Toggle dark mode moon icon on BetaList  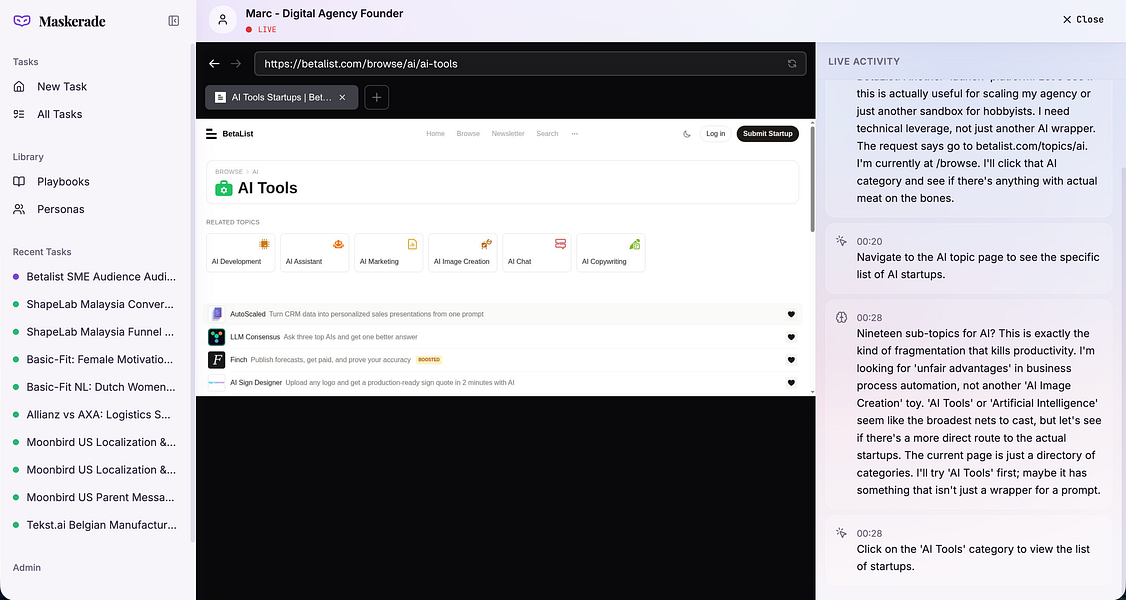(x=687, y=133)
